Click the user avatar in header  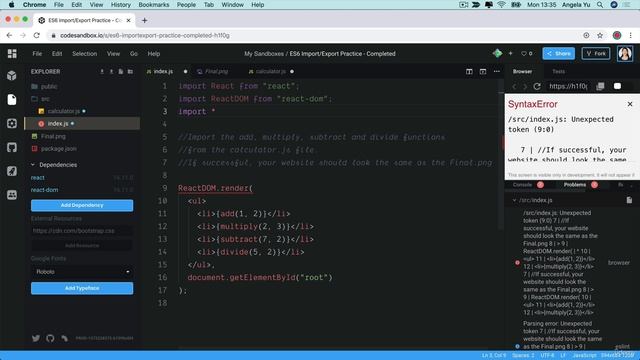[625, 53]
